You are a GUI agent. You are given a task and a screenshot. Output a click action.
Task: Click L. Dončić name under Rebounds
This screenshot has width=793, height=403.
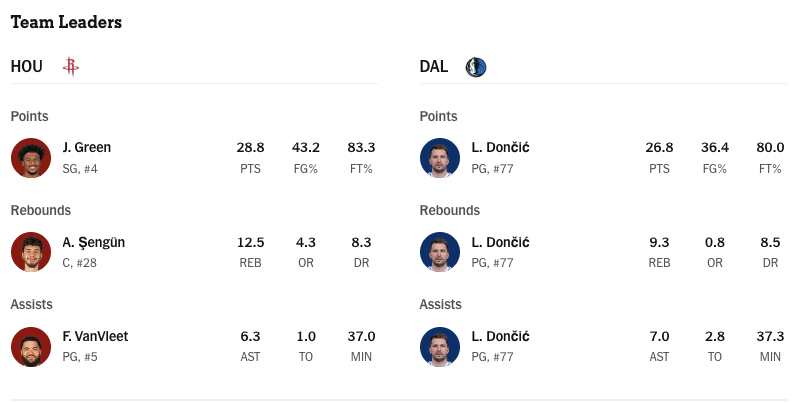point(500,242)
